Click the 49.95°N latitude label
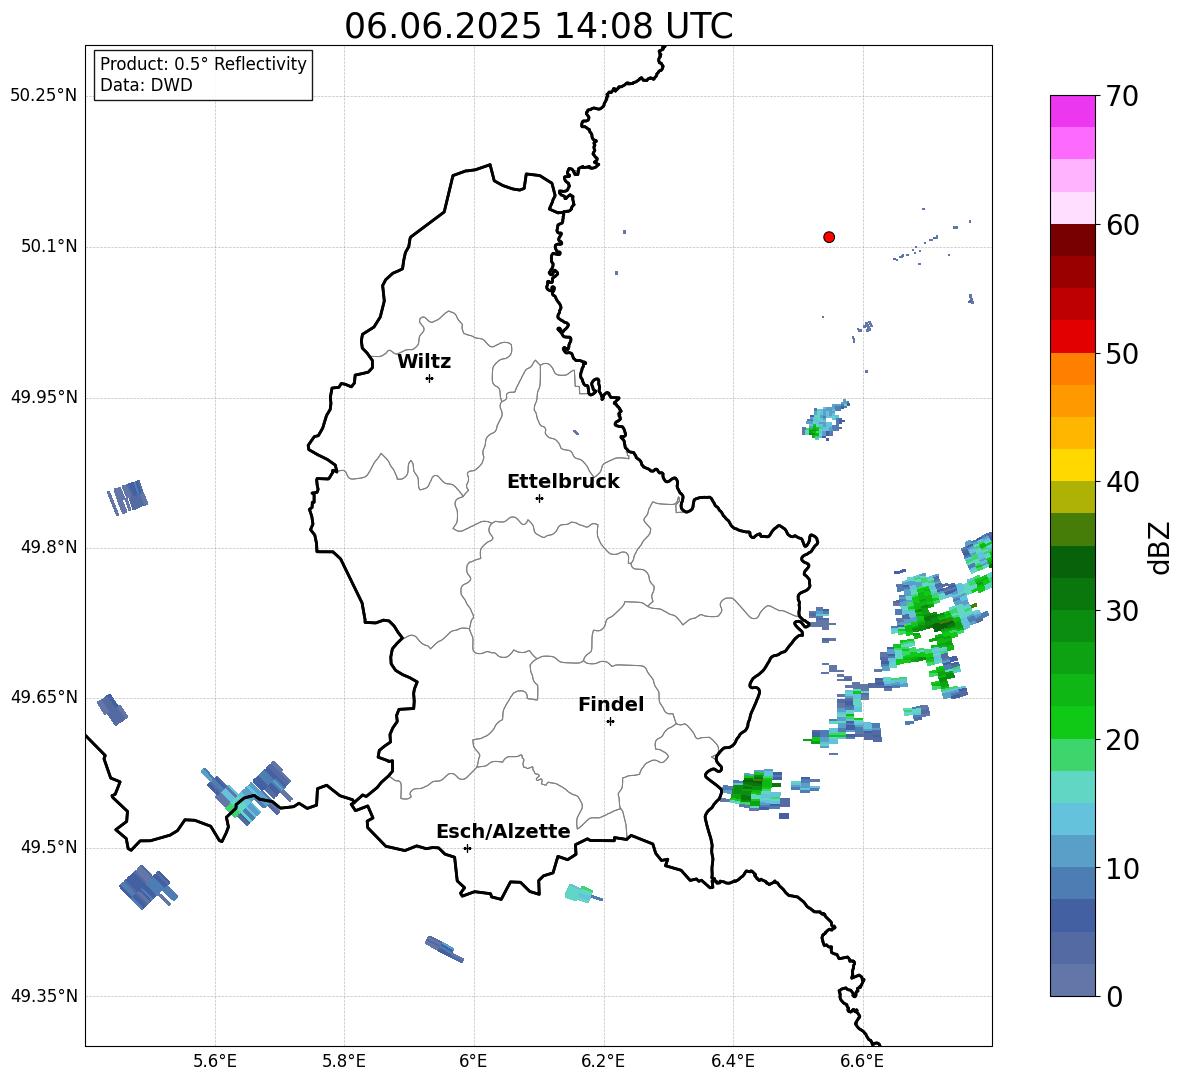Image resolution: width=1184 pixels, height=1081 pixels. coord(44,397)
